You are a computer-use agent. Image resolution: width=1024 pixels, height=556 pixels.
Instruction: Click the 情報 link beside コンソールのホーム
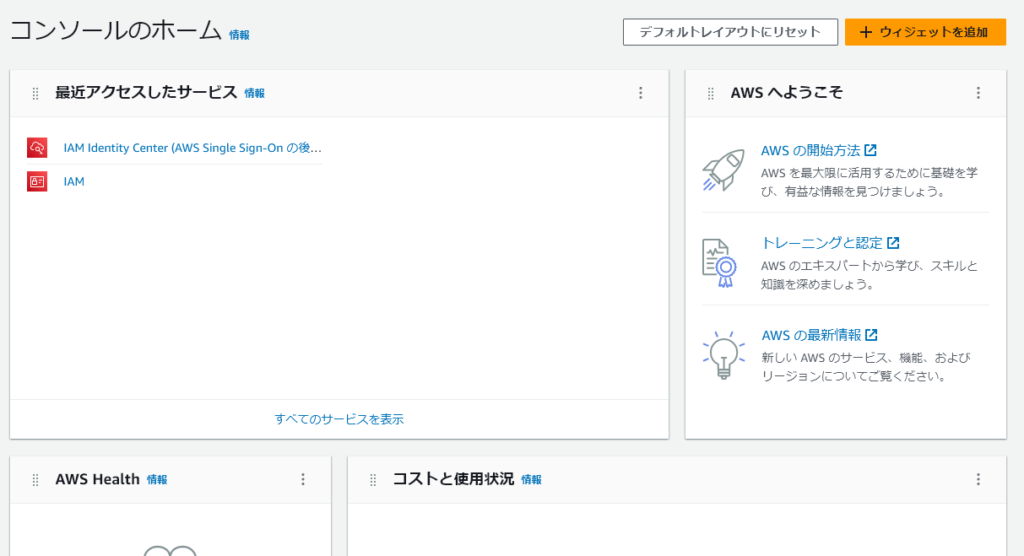[x=239, y=35]
